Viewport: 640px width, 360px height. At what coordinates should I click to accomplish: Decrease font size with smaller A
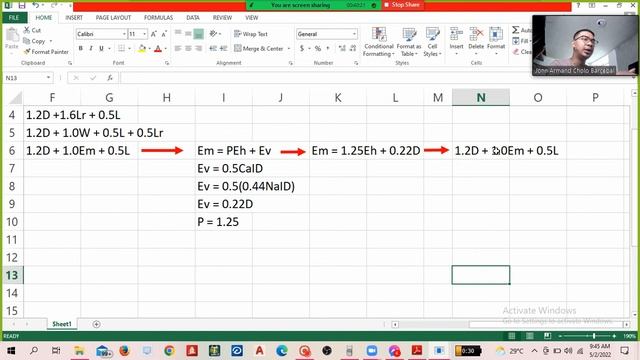coord(164,34)
